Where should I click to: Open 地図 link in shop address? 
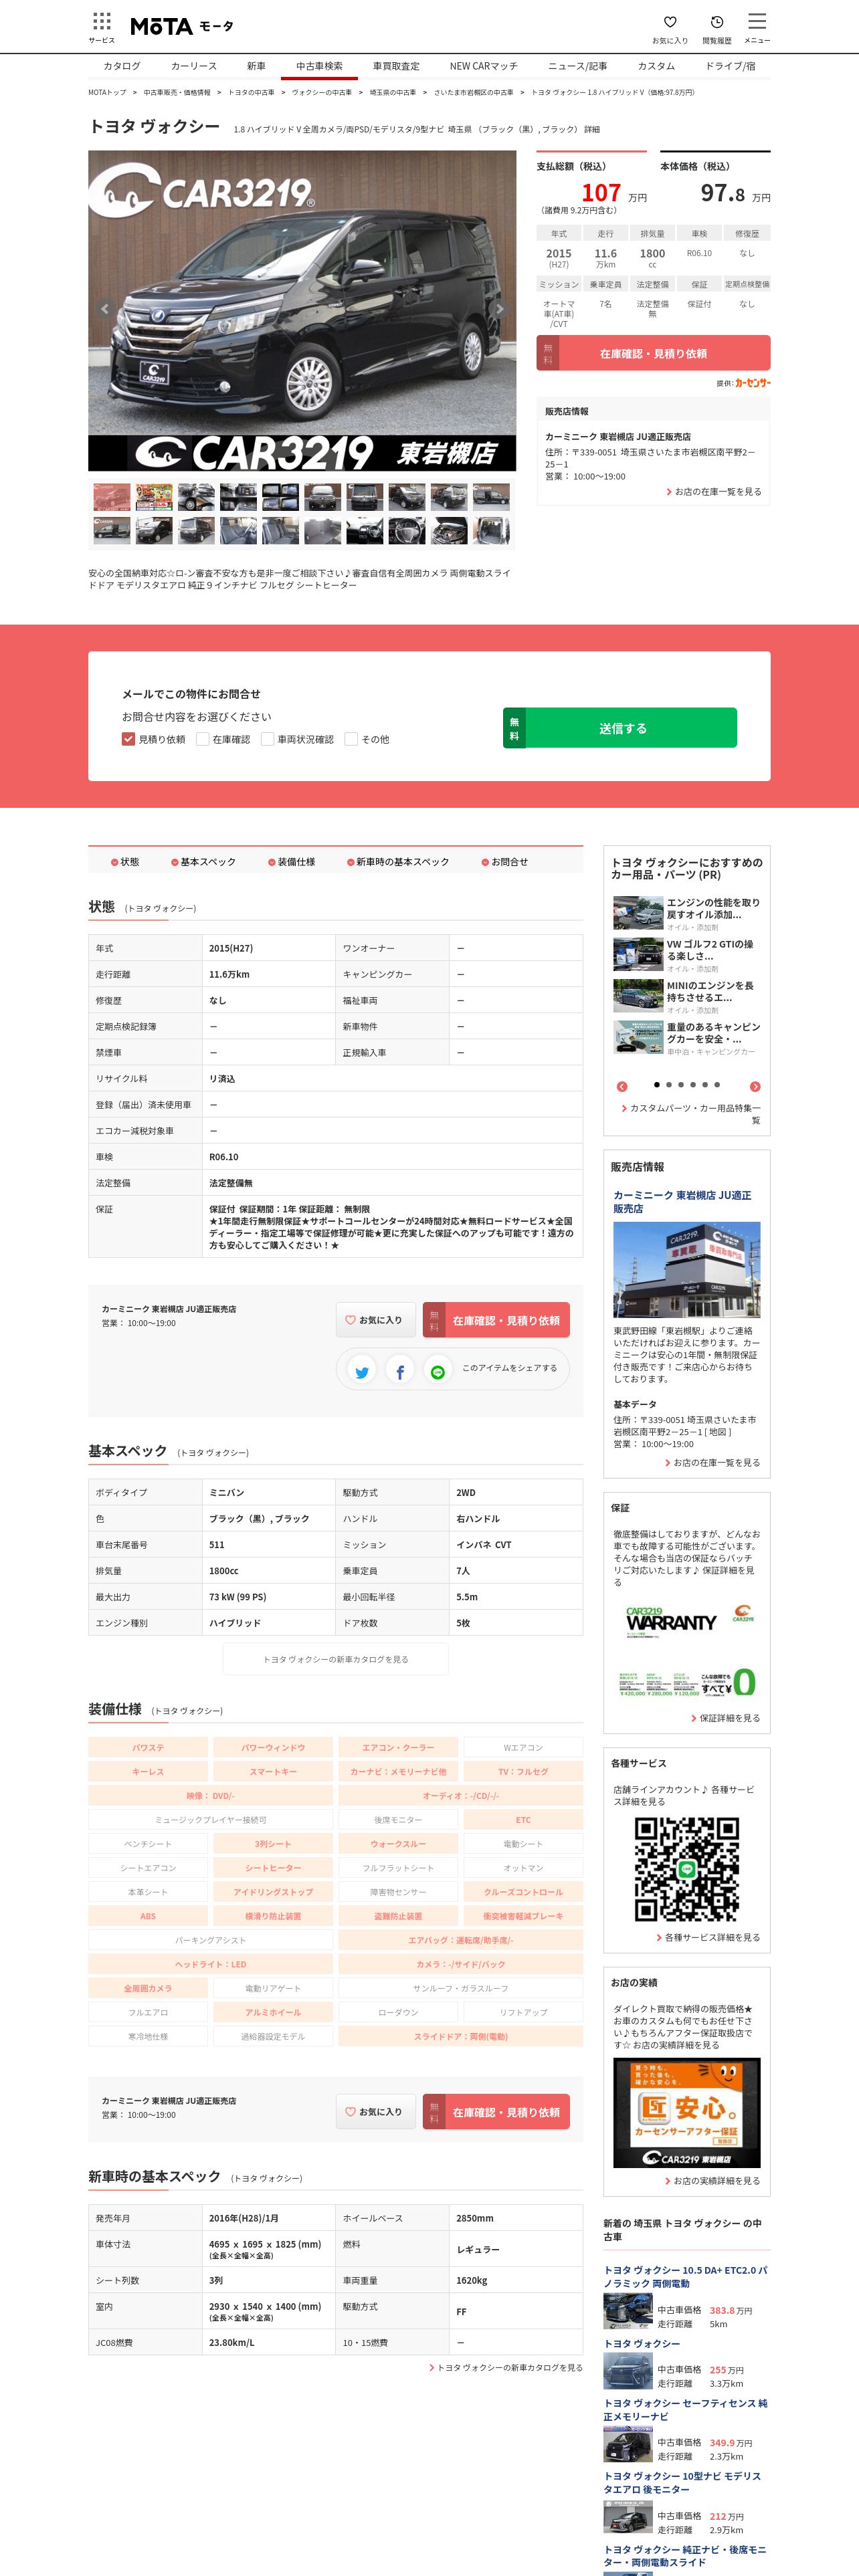[718, 1432]
